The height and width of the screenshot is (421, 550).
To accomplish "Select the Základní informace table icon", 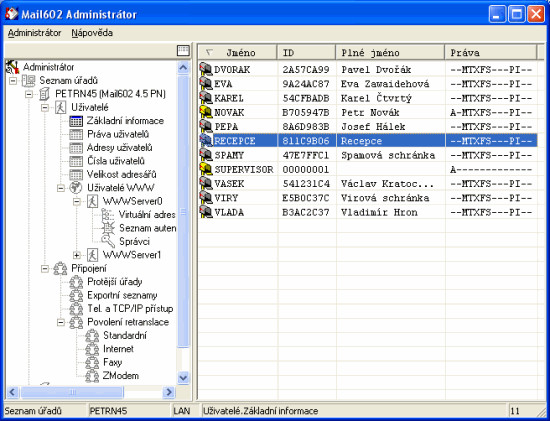I will pyautogui.click(x=76, y=121).
